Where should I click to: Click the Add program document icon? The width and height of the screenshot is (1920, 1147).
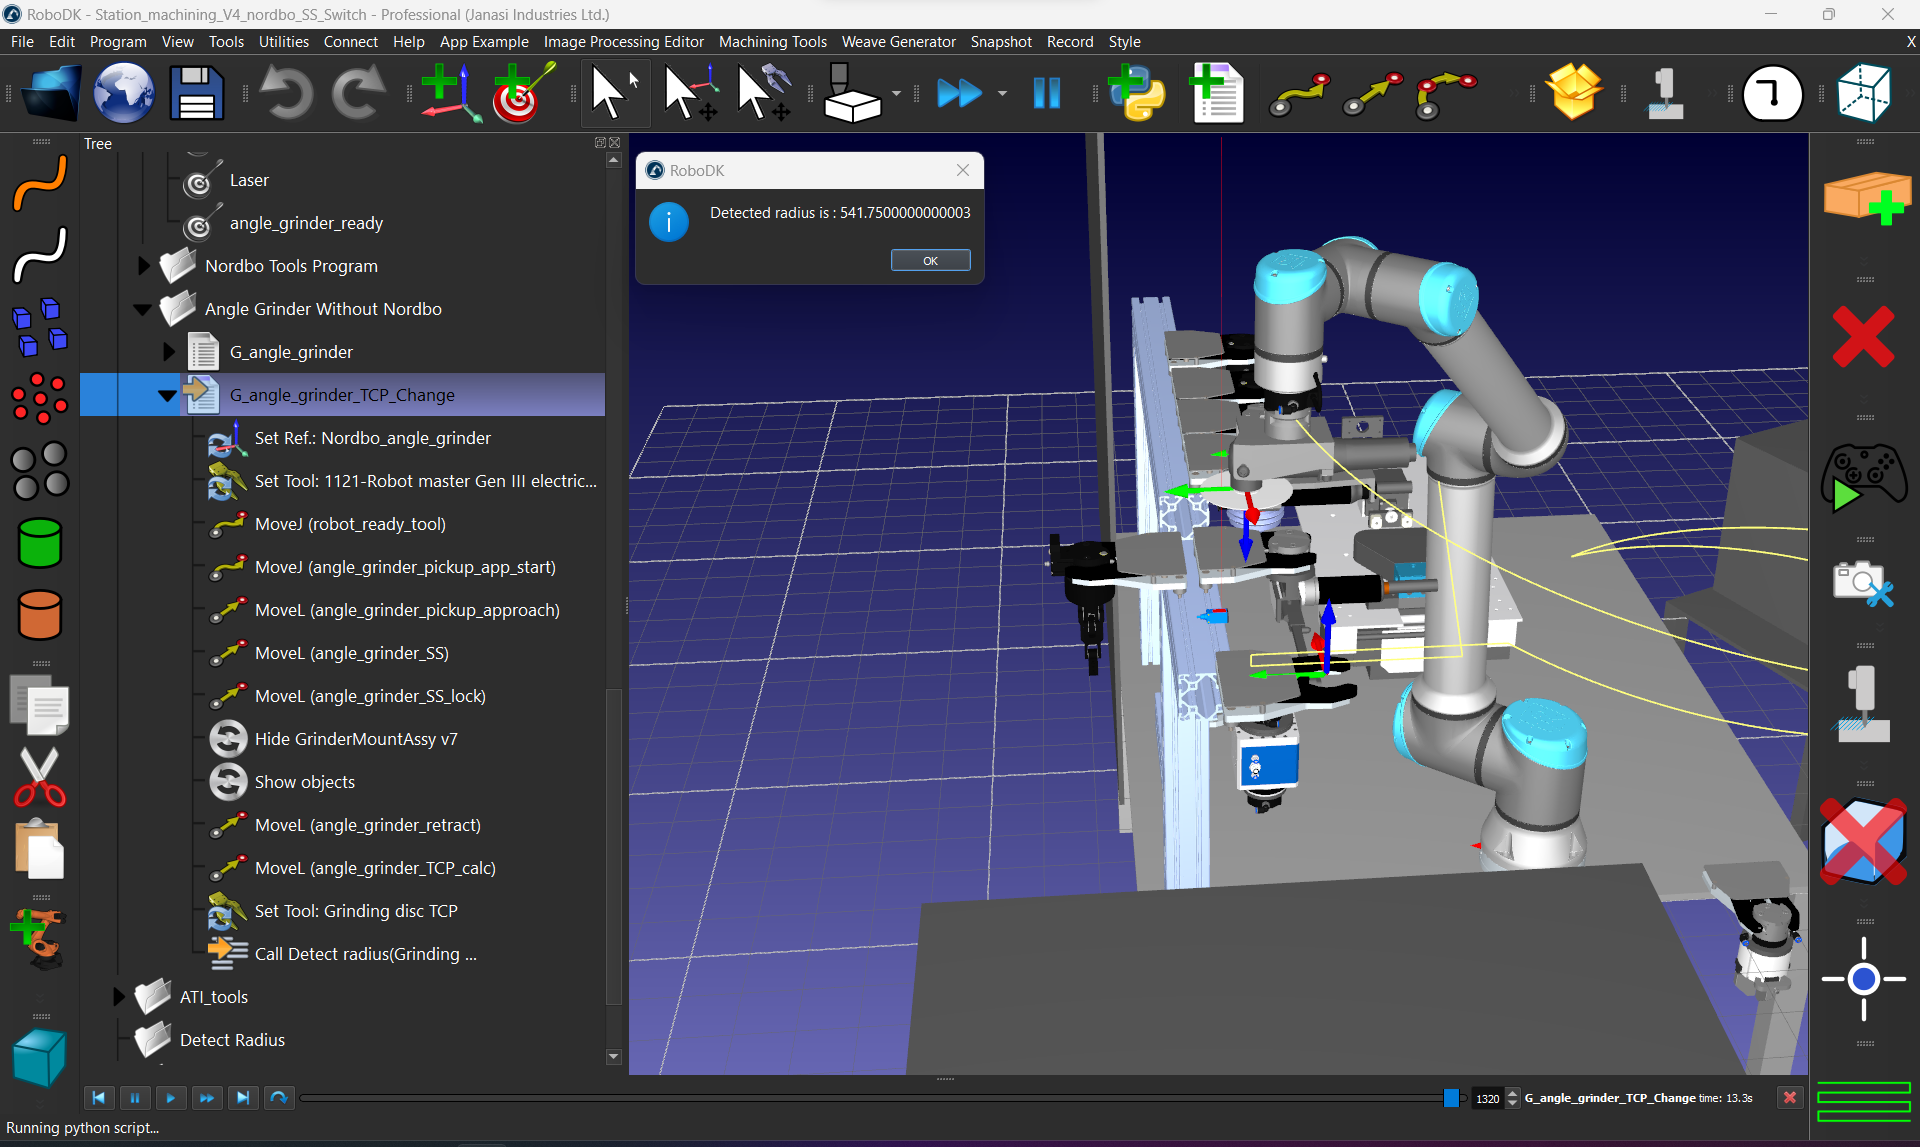[x=1217, y=94]
